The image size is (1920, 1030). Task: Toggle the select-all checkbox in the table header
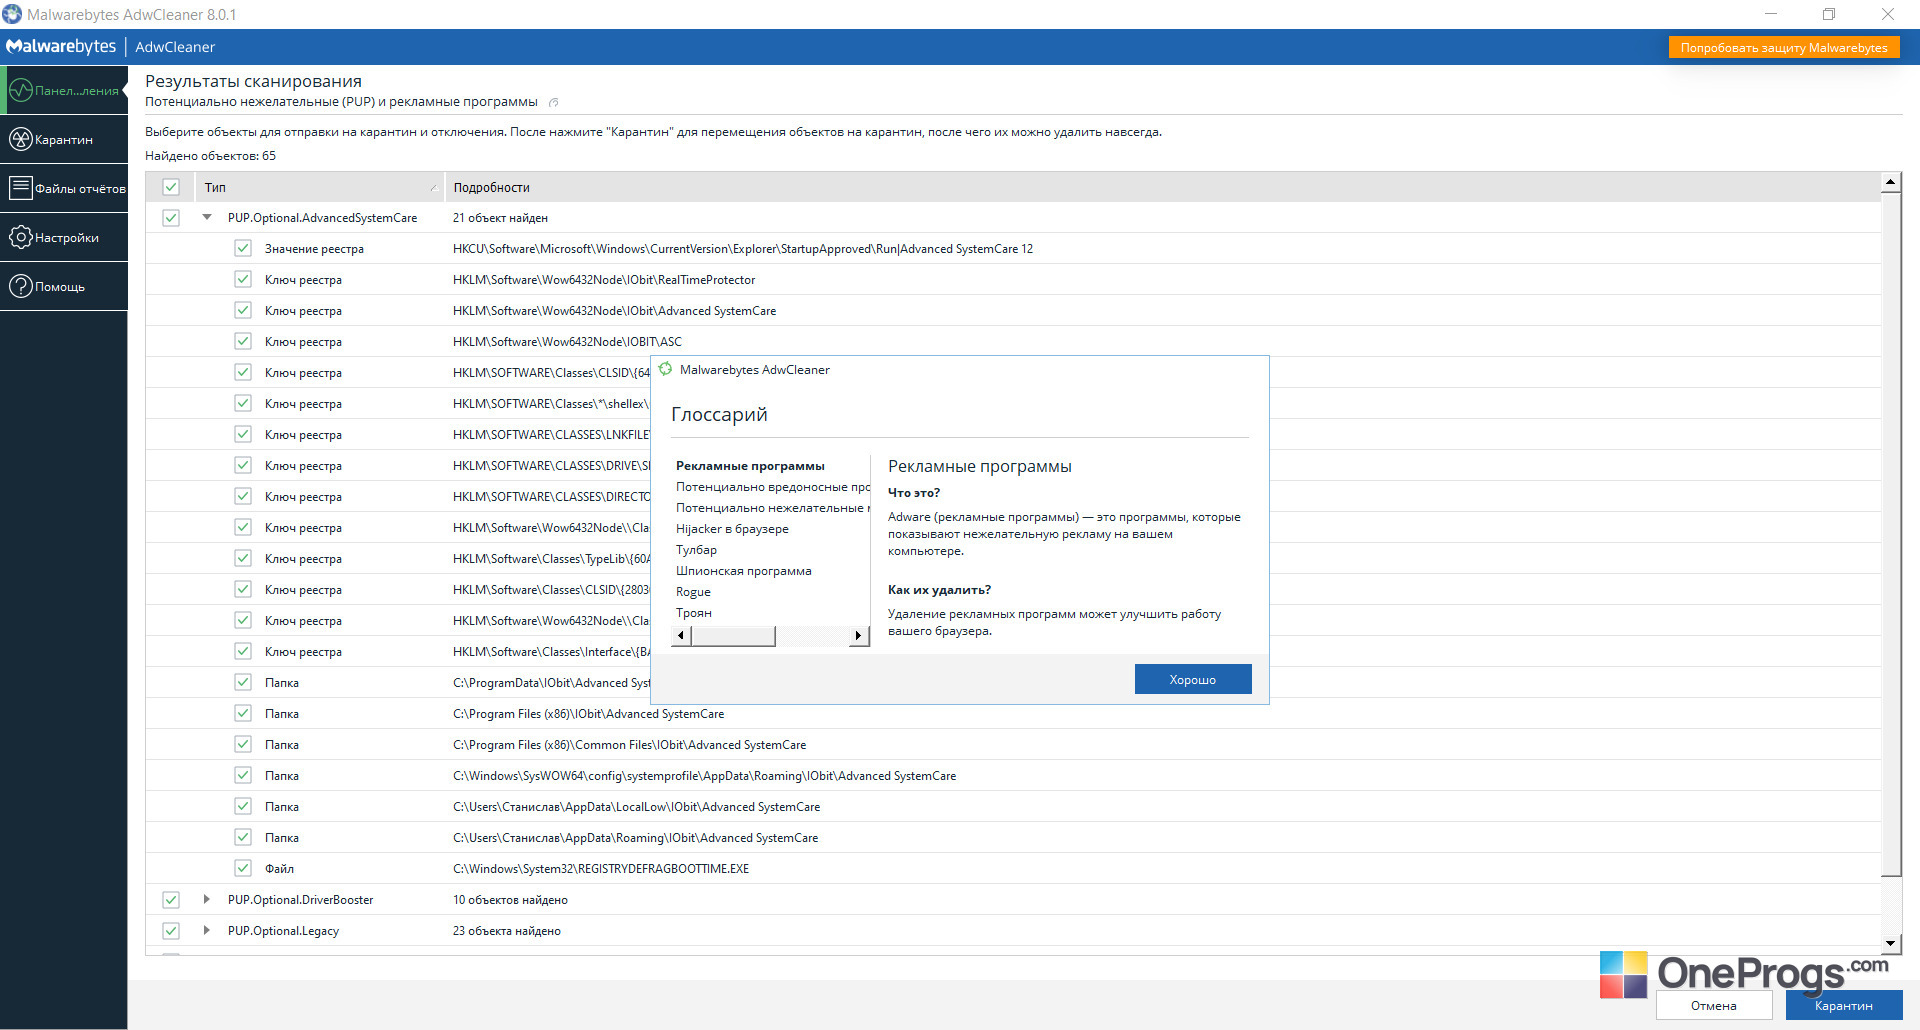[x=171, y=187]
